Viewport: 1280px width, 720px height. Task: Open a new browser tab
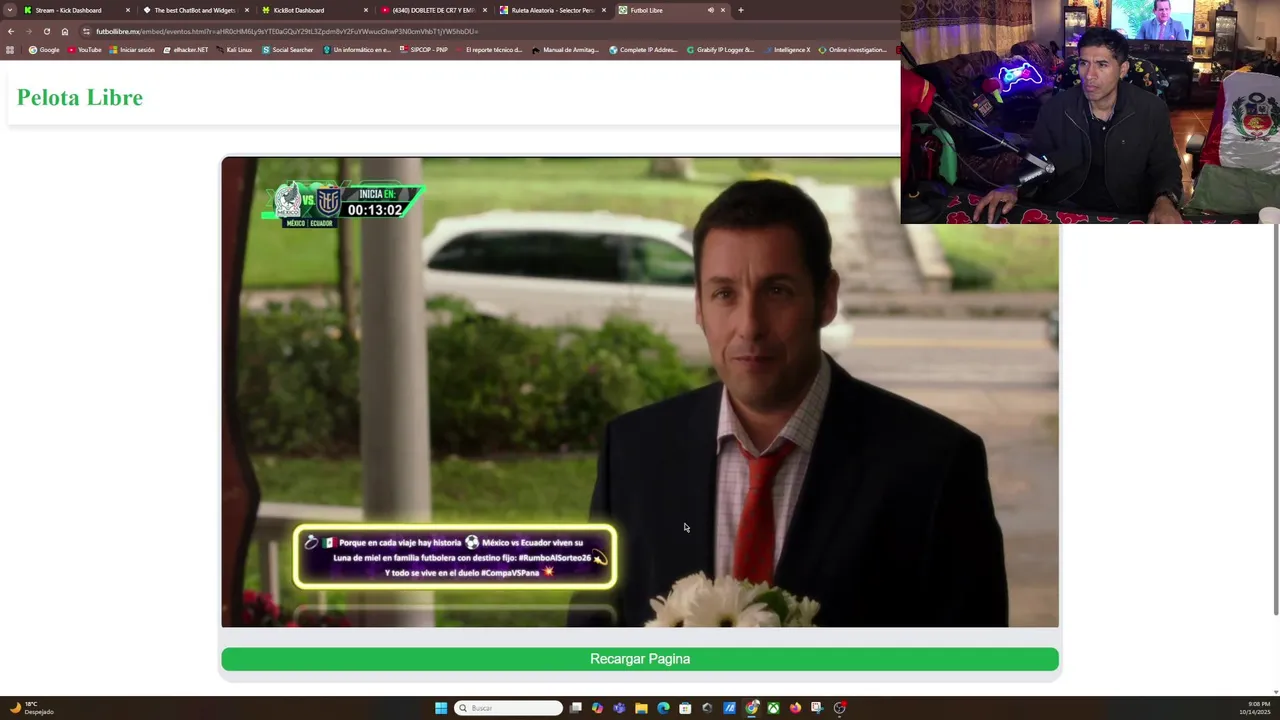(741, 10)
